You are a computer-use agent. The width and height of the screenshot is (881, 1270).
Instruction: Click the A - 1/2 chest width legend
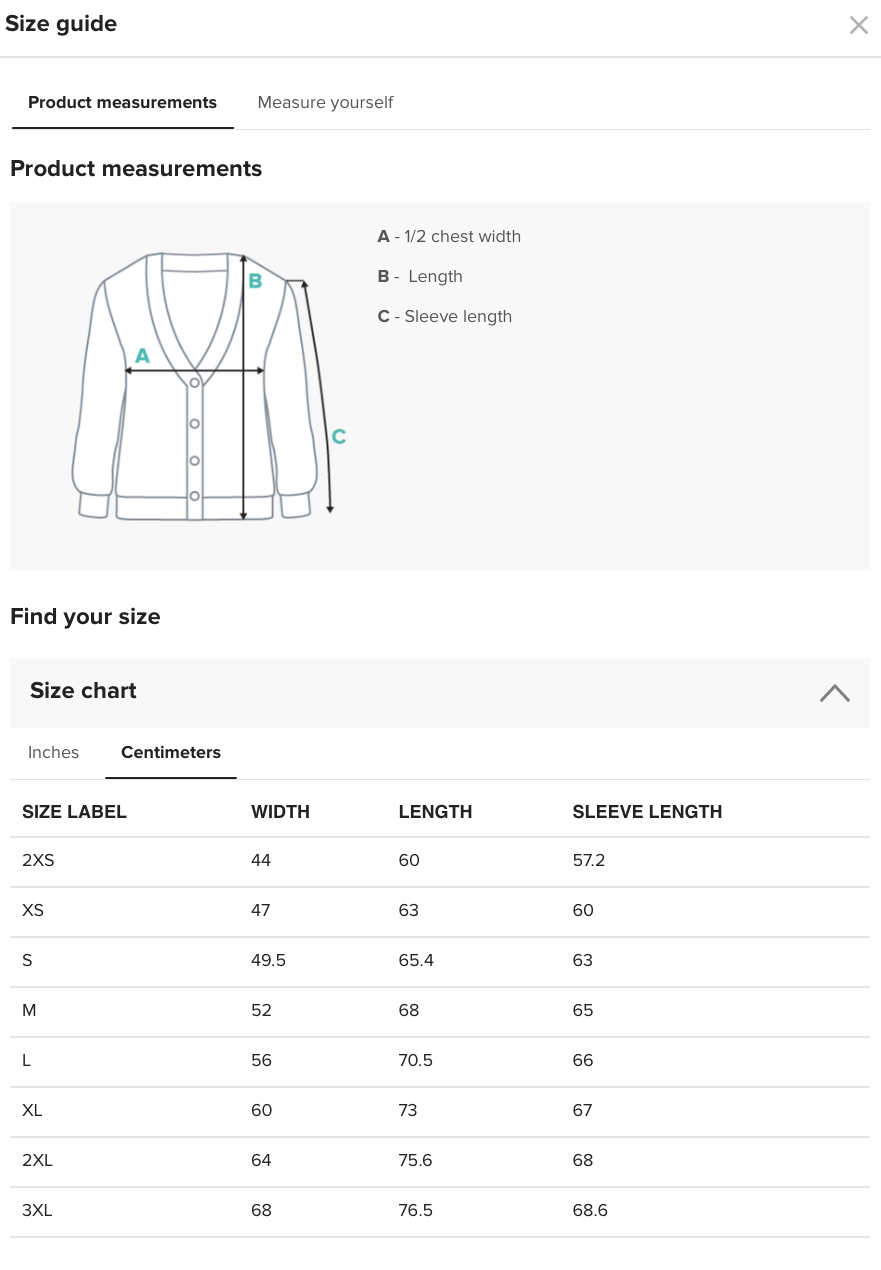click(x=449, y=236)
